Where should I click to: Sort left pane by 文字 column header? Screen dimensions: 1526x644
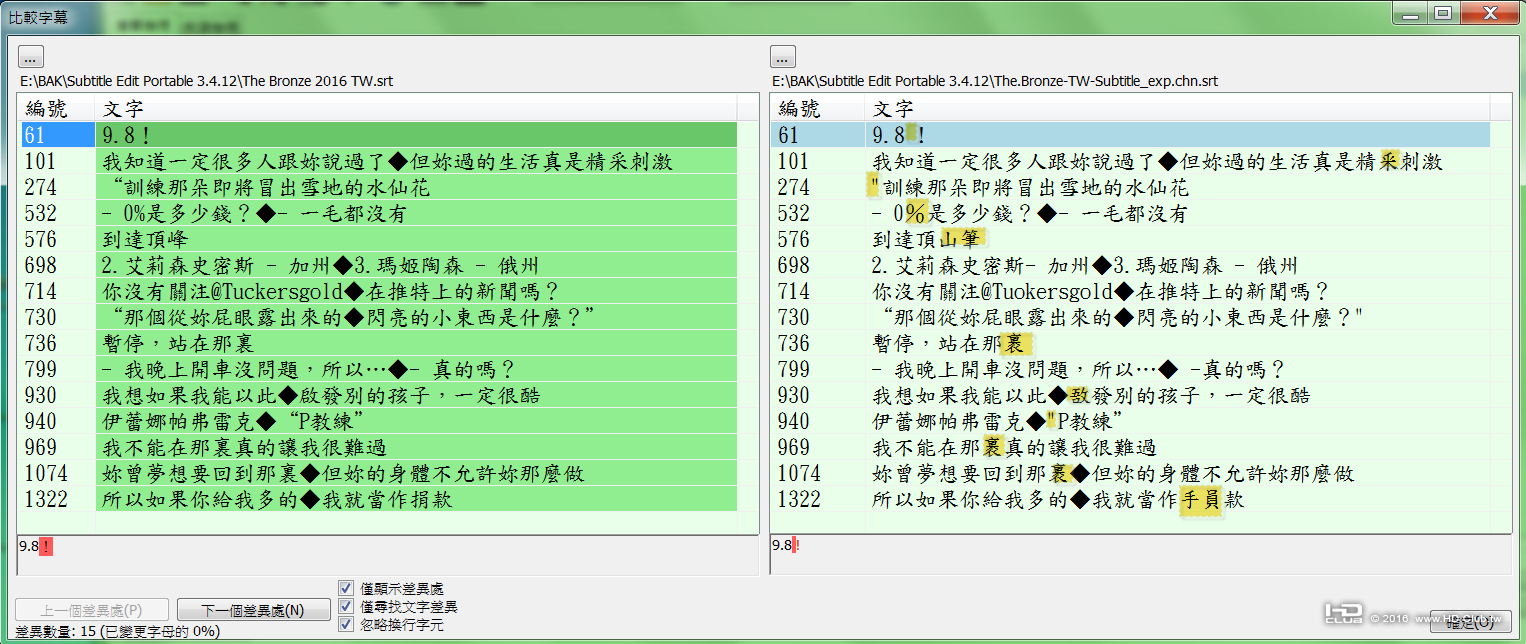coord(415,108)
